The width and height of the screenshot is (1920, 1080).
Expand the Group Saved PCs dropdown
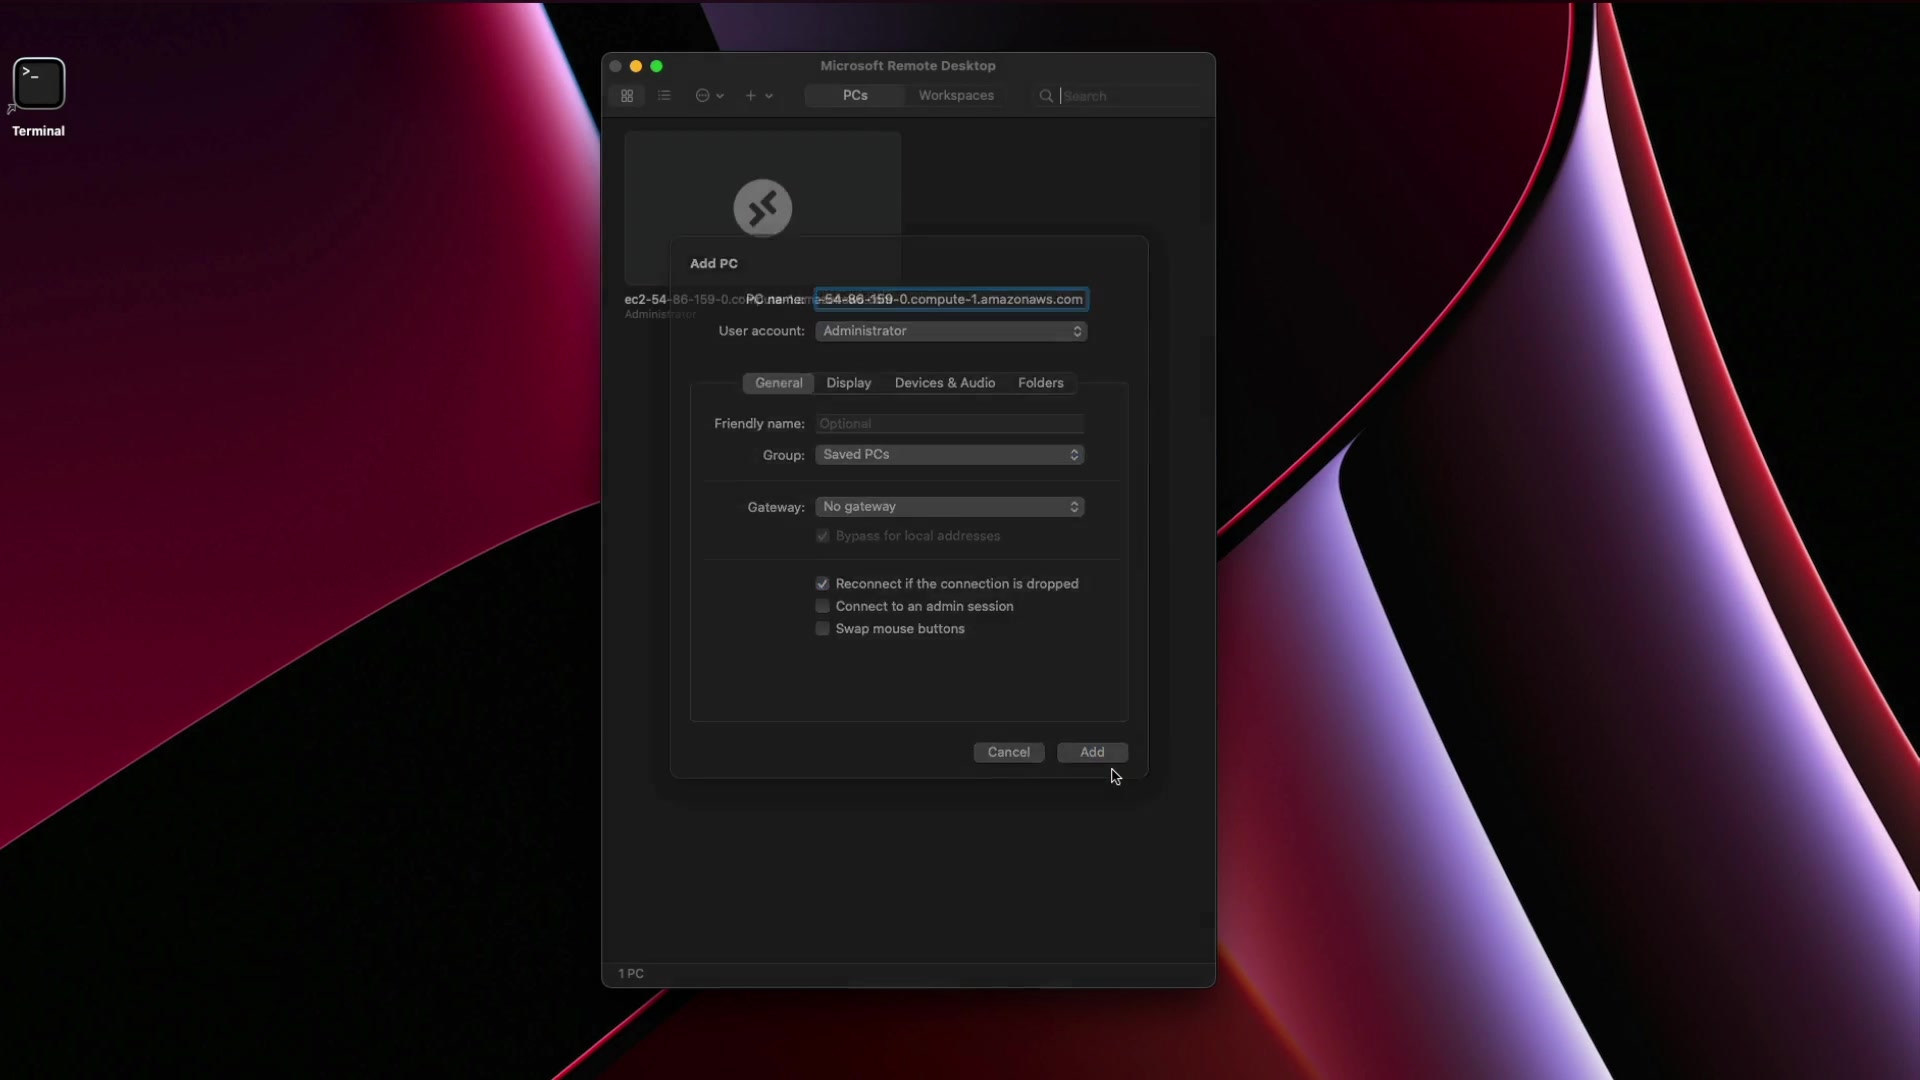coord(950,455)
